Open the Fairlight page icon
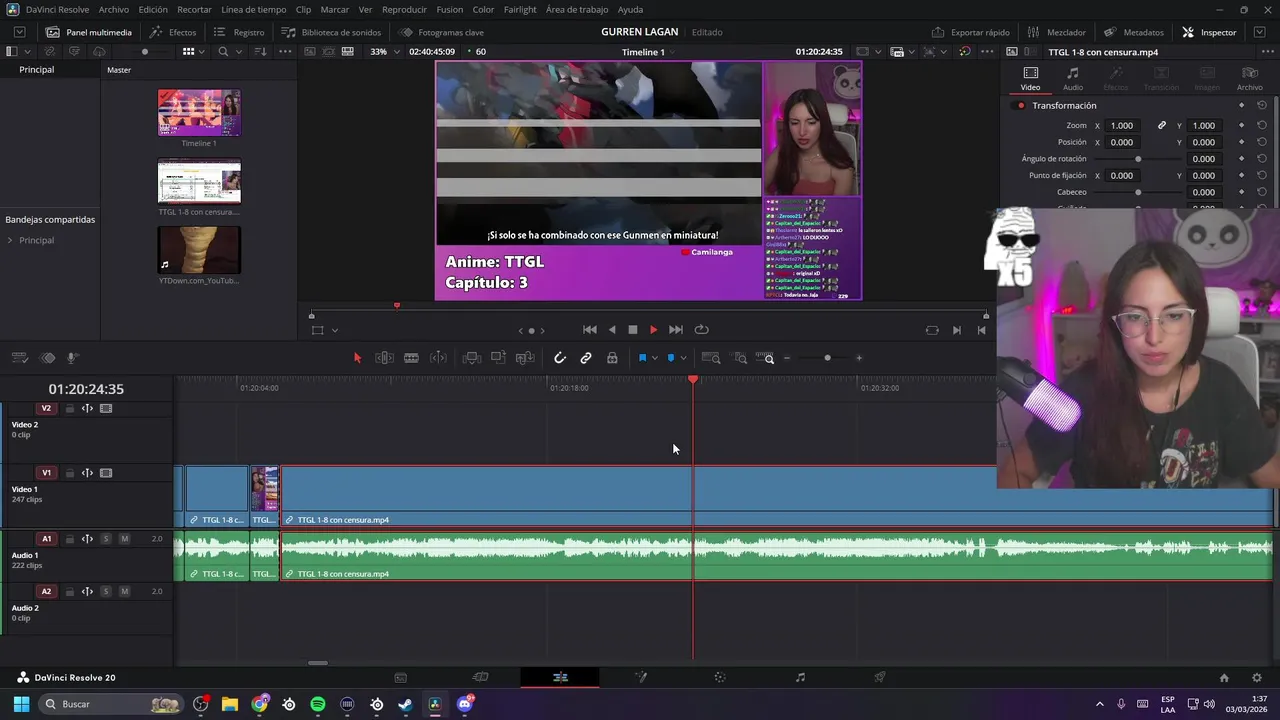The width and height of the screenshot is (1280, 720). (x=800, y=677)
